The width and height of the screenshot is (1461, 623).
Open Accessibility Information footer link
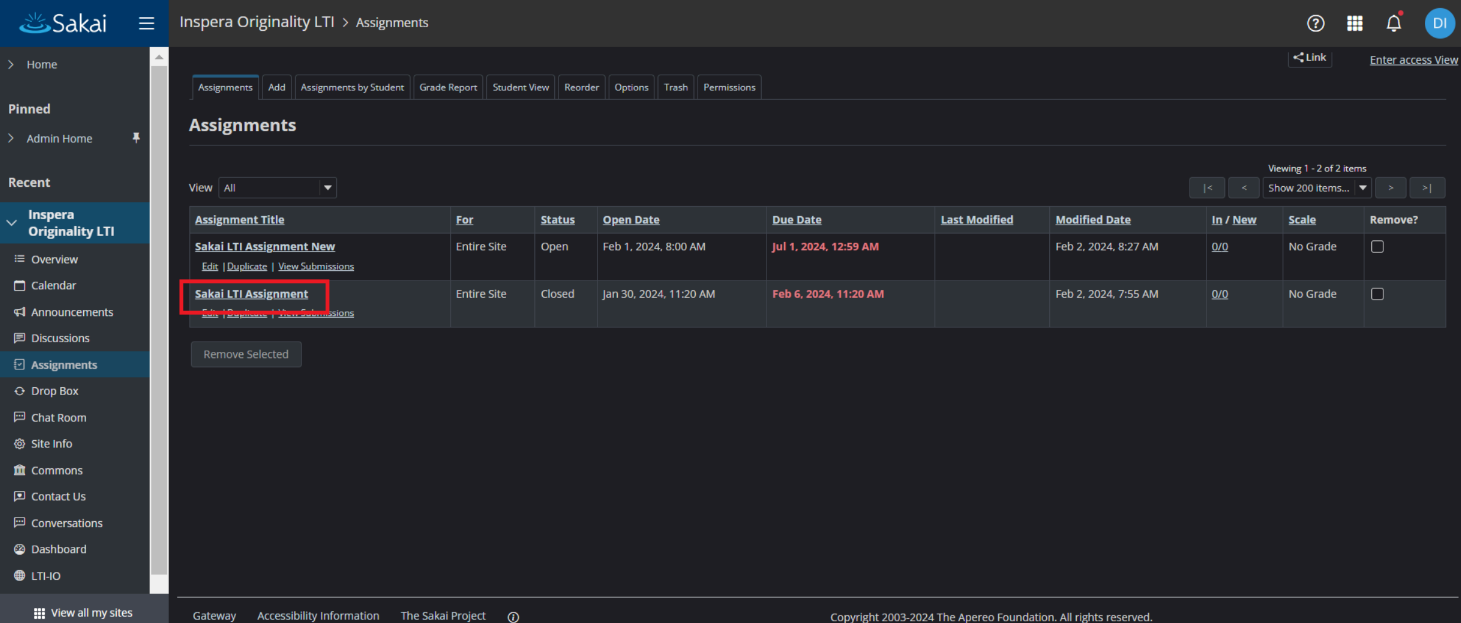[318, 616]
